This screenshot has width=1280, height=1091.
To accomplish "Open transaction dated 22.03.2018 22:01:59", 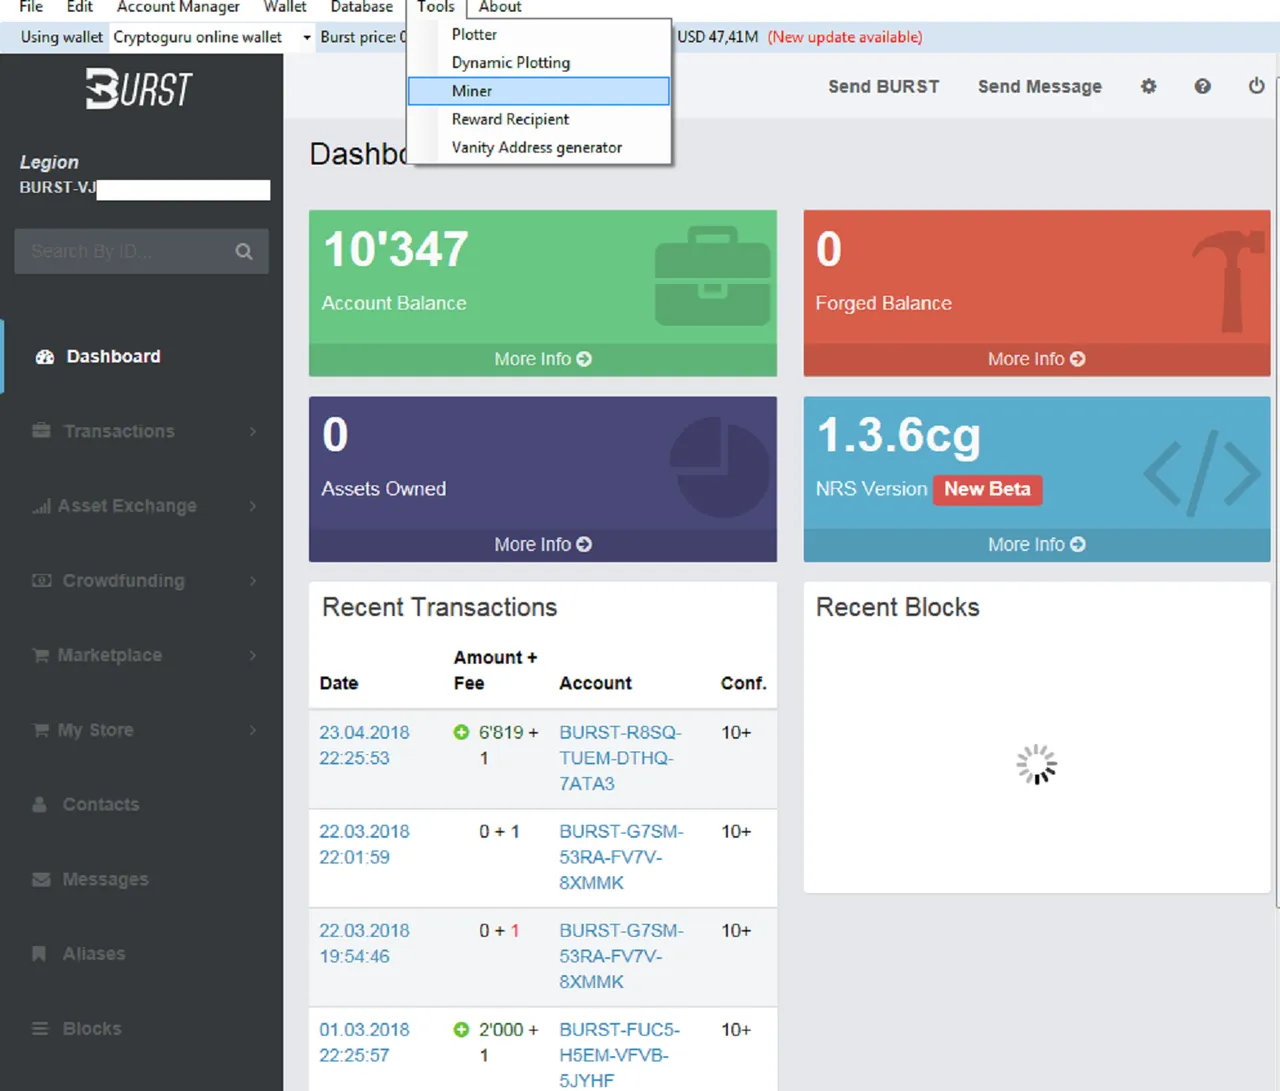I will coord(365,844).
